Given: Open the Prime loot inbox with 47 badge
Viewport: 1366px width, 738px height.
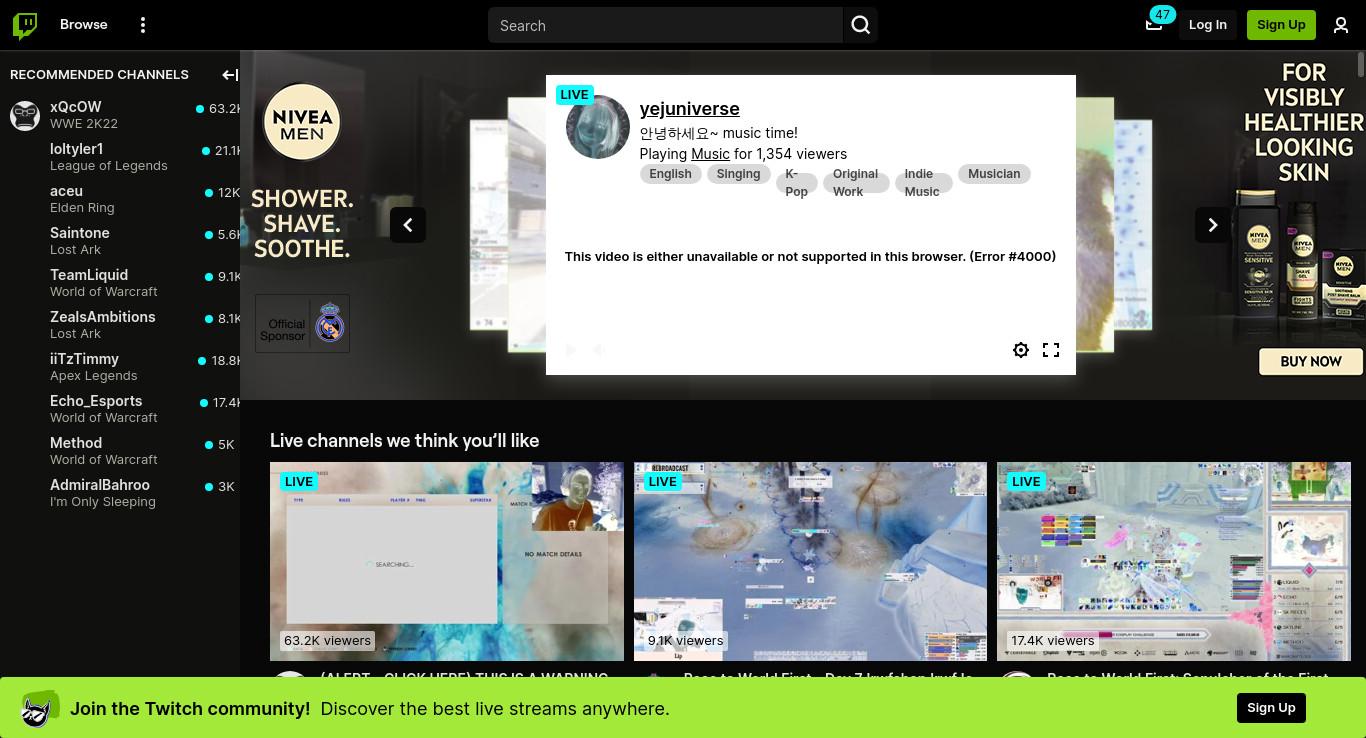Looking at the screenshot, I should (1154, 24).
